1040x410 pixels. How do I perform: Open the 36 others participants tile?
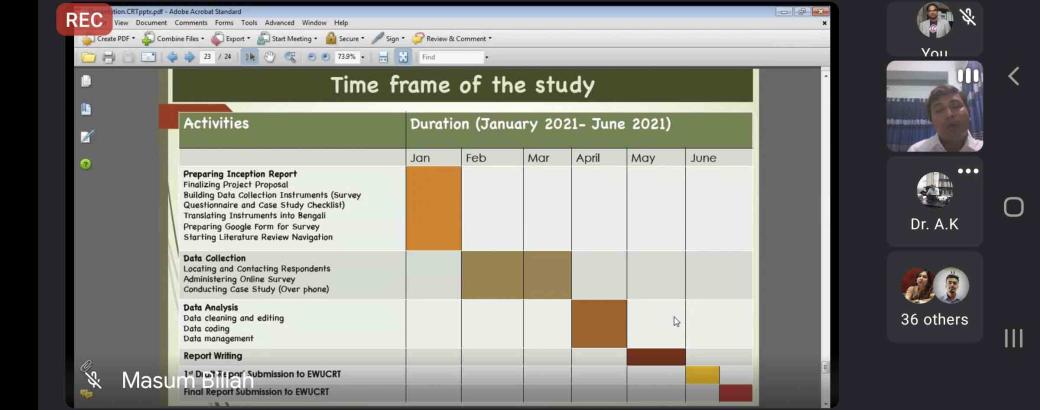pos(934,297)
